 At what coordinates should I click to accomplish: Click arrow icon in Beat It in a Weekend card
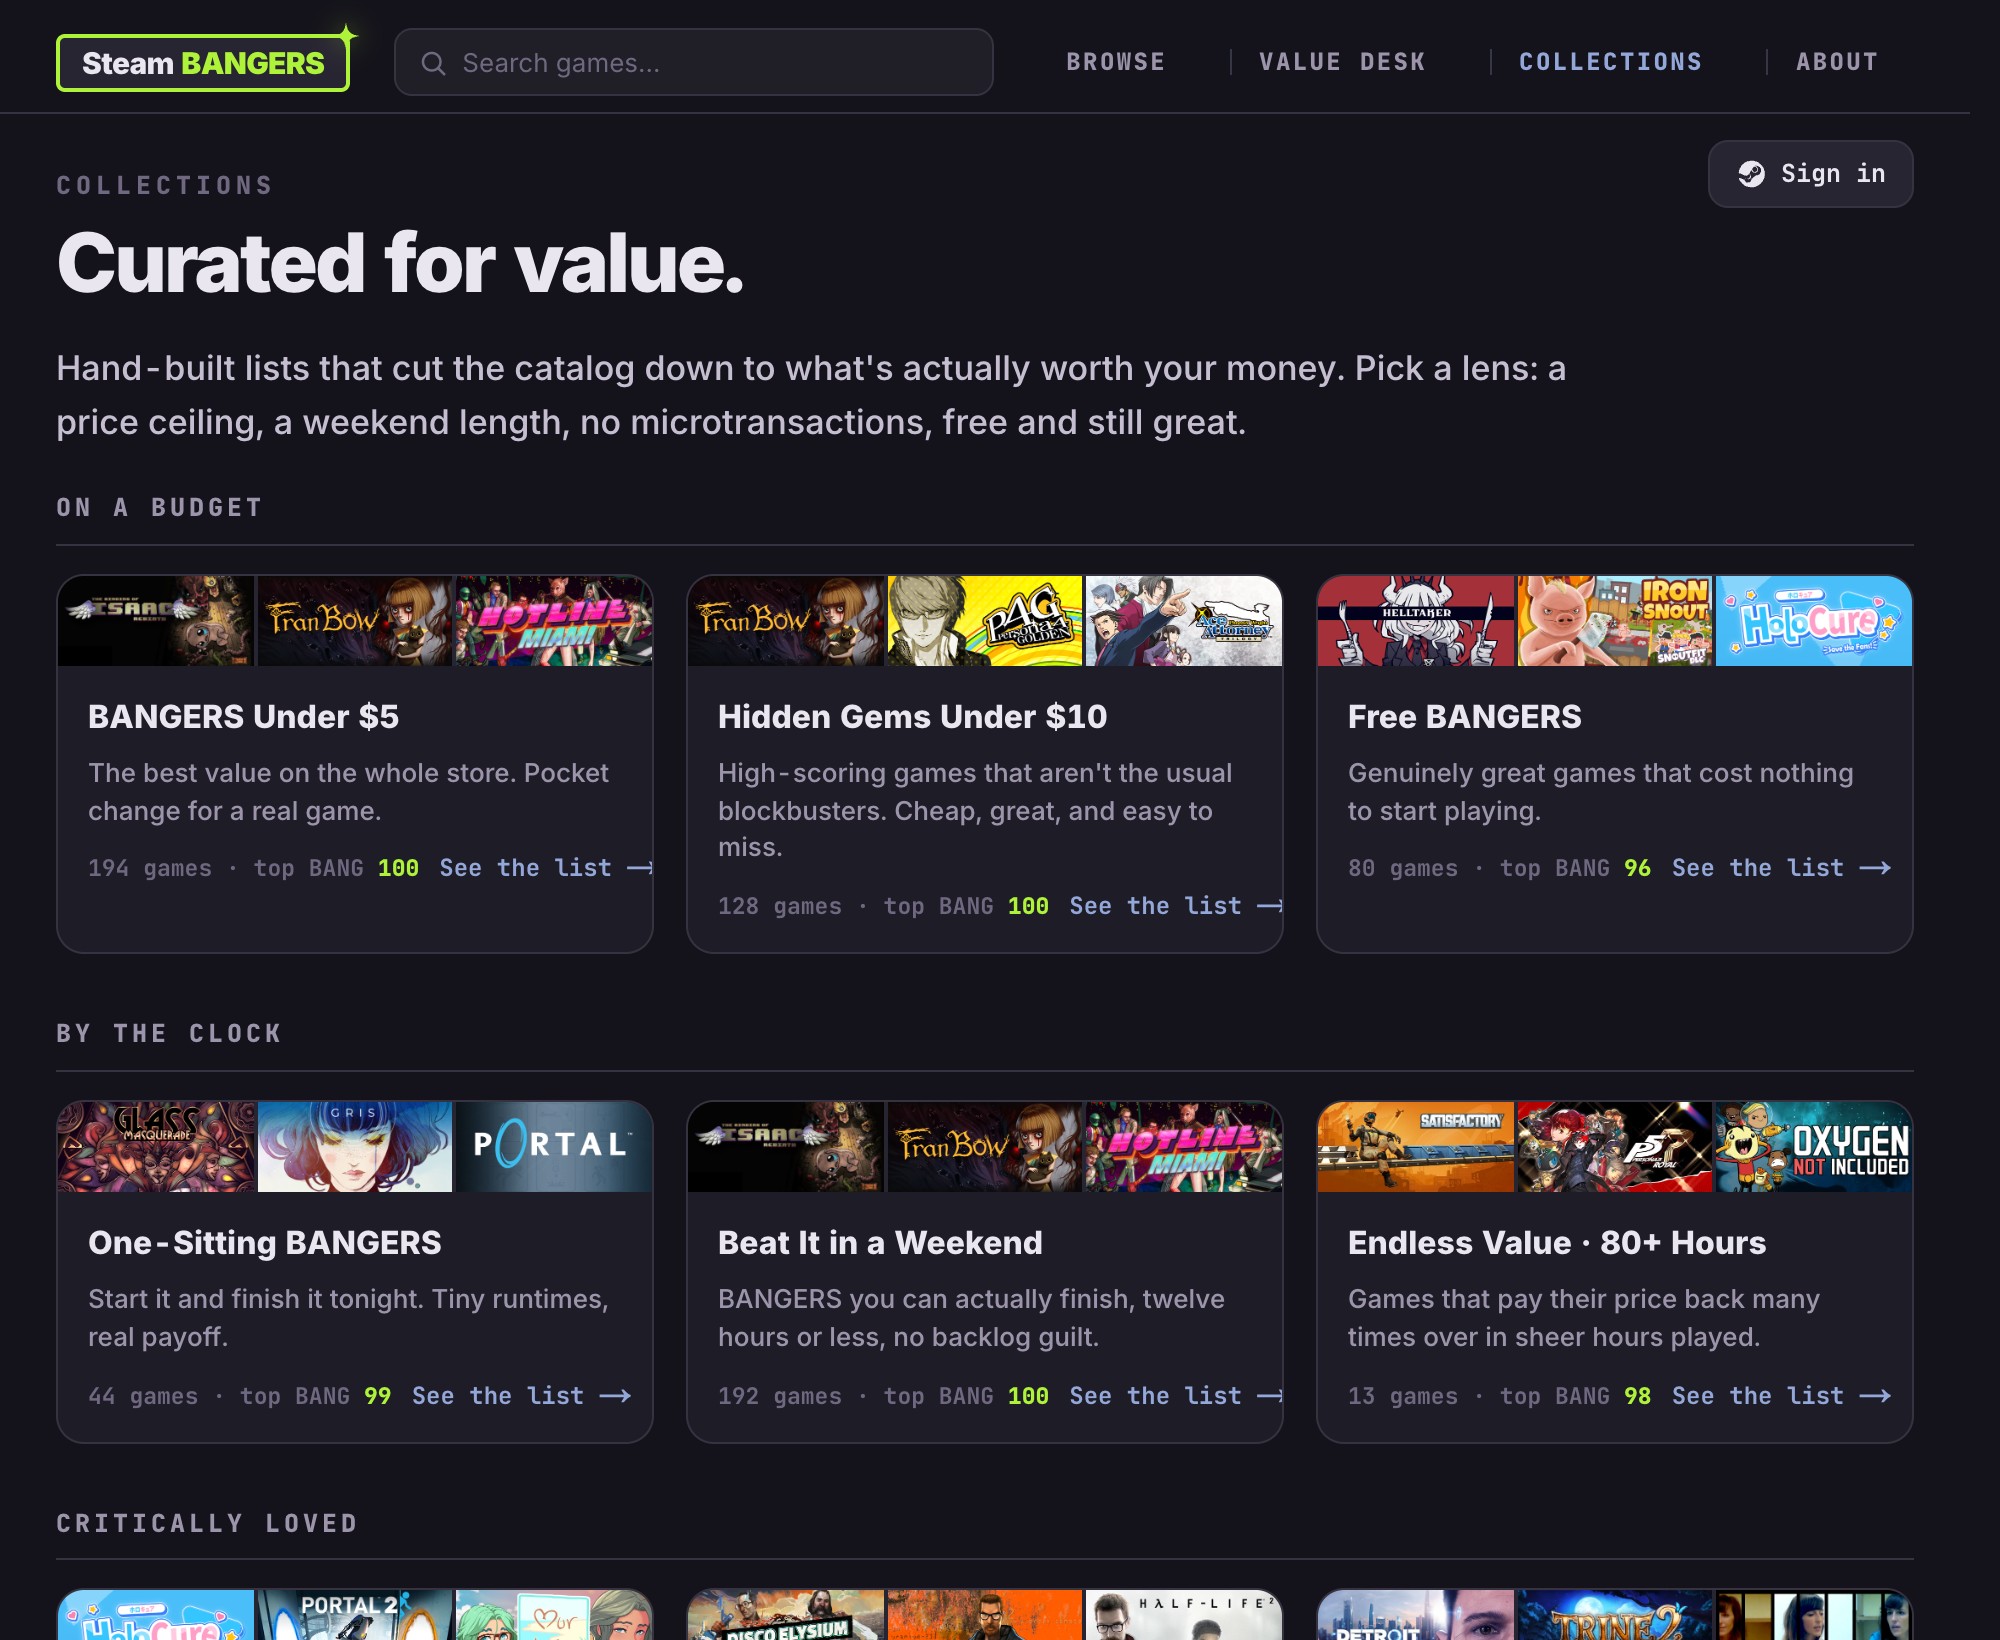click(x=1270, y=1396)
